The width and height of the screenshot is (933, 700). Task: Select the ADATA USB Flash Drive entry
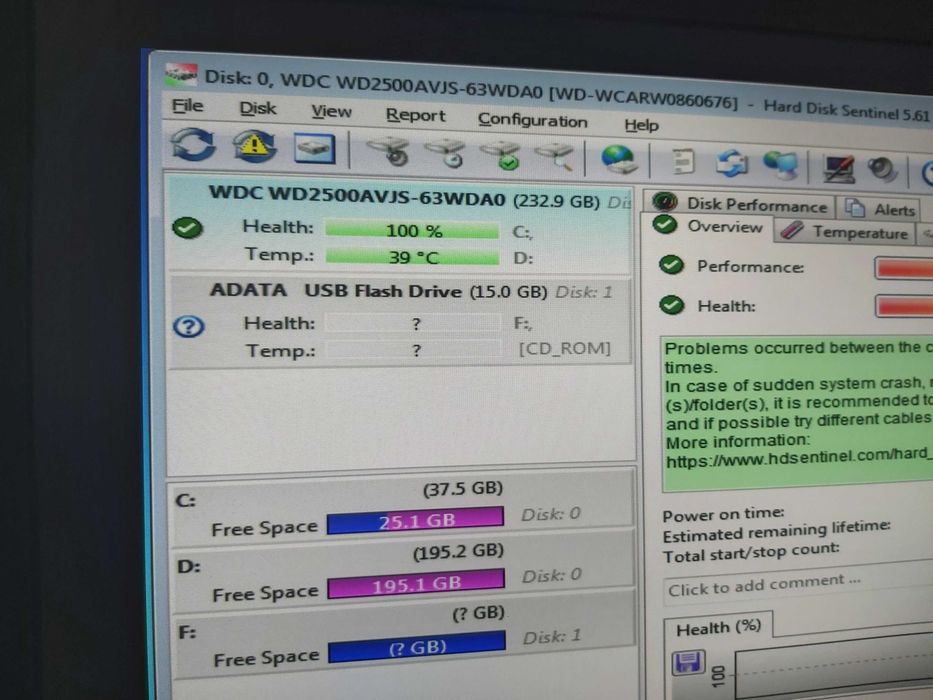(x=400, y=322)
